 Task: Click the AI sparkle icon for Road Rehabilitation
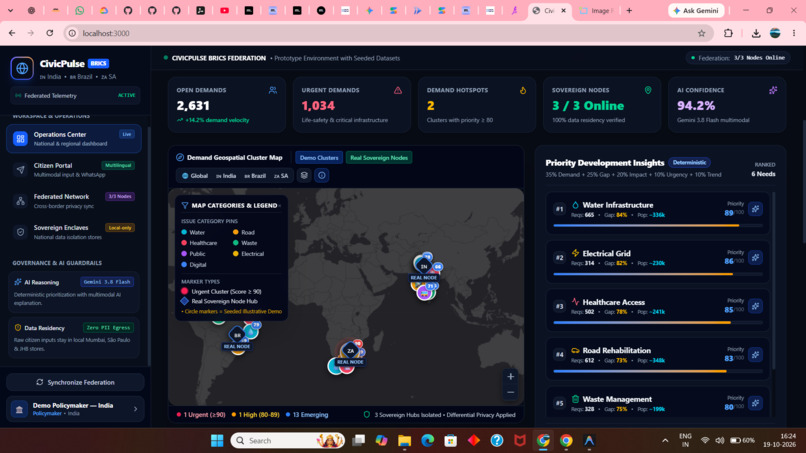[x=755, y=354]
